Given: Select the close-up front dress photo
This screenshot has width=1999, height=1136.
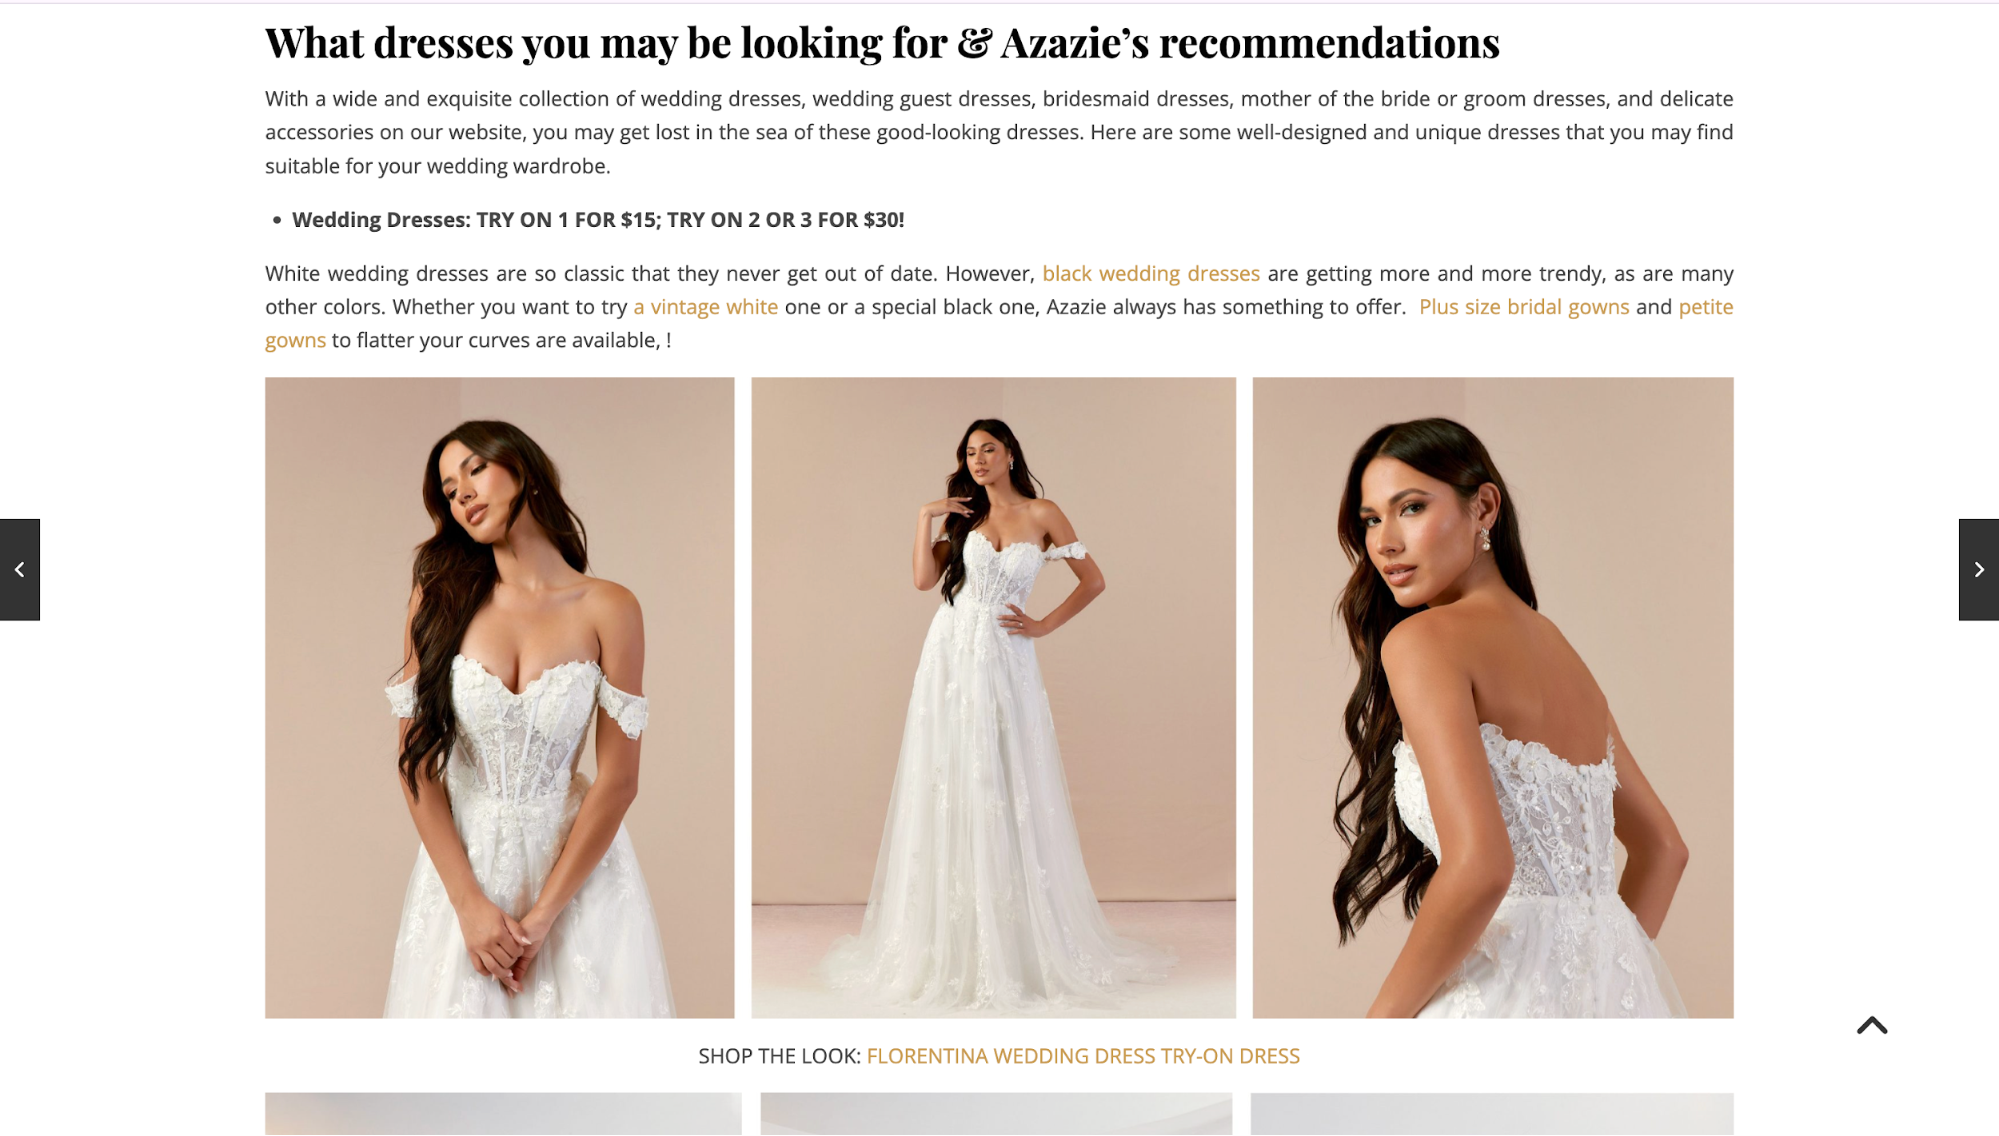Looking at the screenshot, I should pos(499,697).
